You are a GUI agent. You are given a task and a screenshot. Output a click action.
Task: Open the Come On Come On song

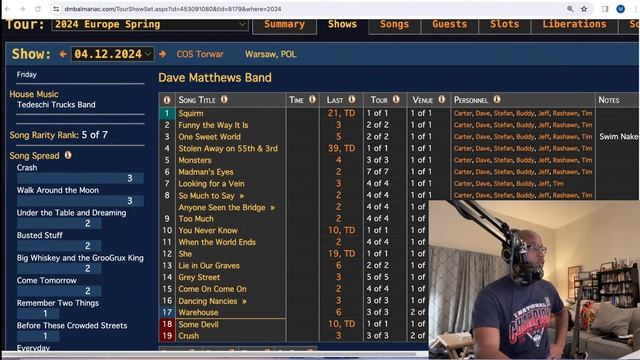pyautogui.click(x=212, y=289)
